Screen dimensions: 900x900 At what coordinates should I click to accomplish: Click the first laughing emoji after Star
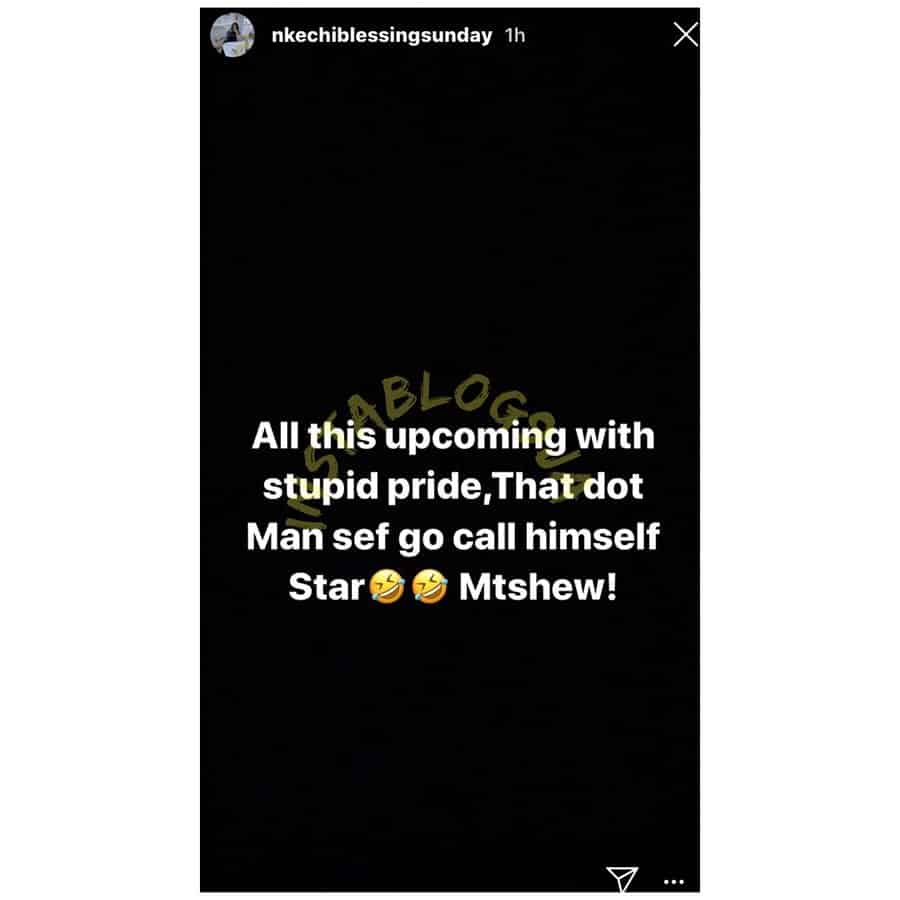(386, 587)
